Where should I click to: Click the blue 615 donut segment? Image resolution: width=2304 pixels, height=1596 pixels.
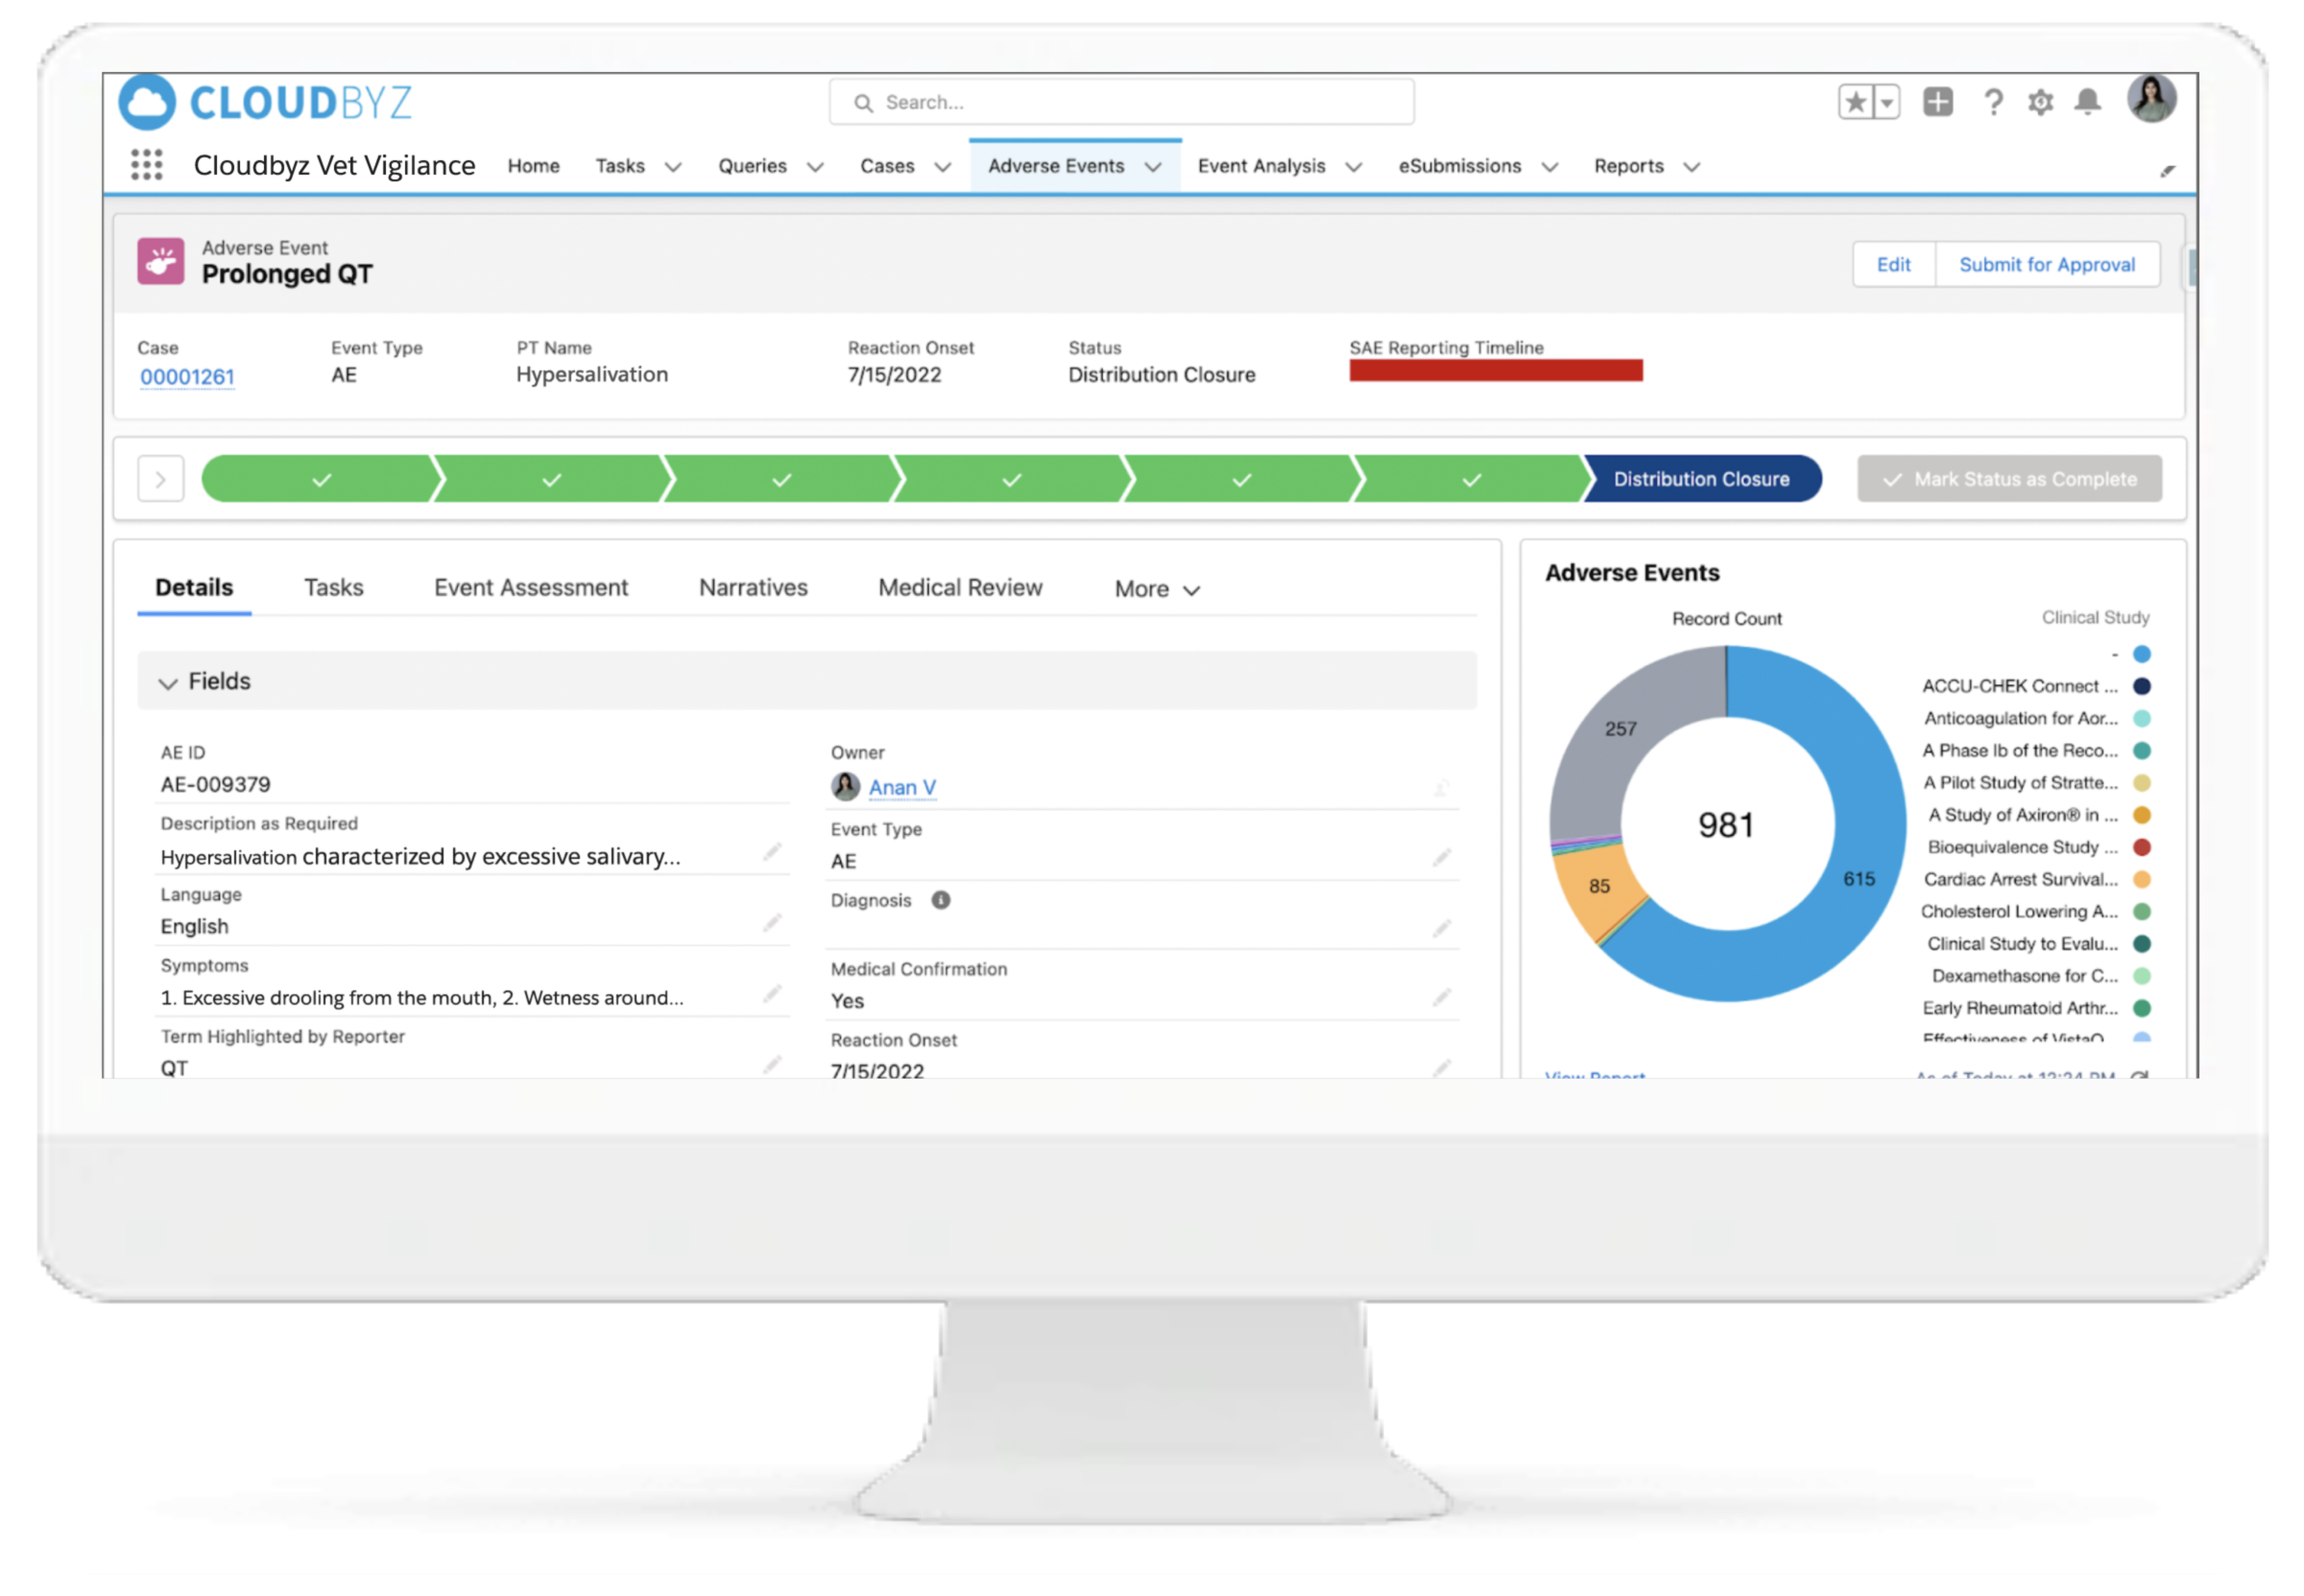(x=1860, y=878)
